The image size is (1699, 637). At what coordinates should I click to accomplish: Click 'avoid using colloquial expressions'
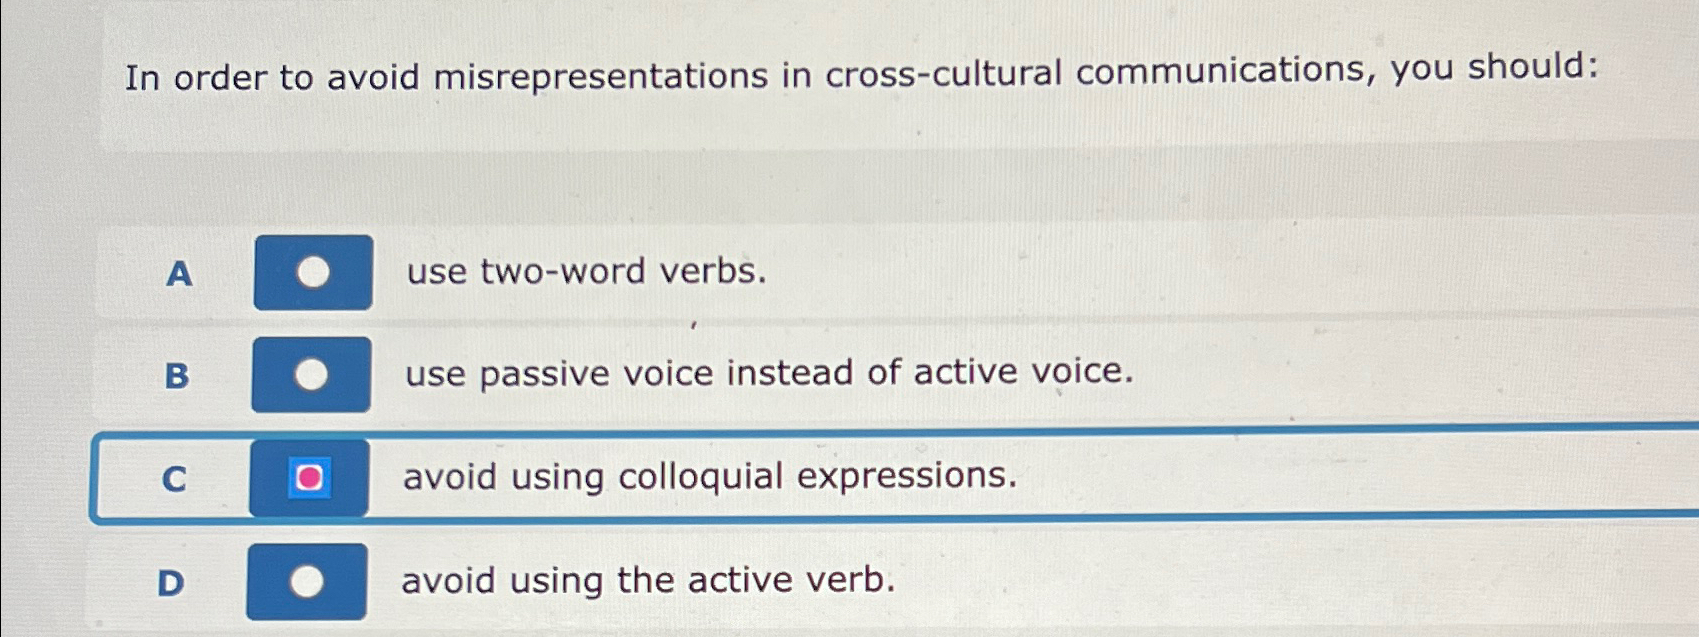tap(710, 478)
